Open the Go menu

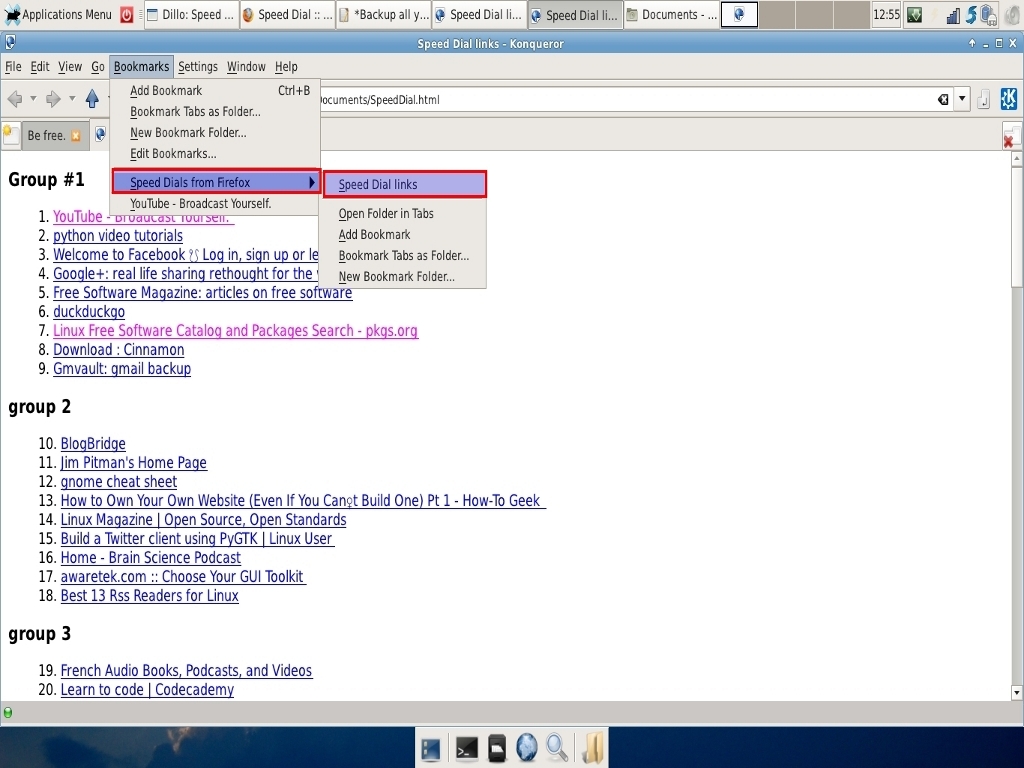pyautogui.click(x=98, y=67)
